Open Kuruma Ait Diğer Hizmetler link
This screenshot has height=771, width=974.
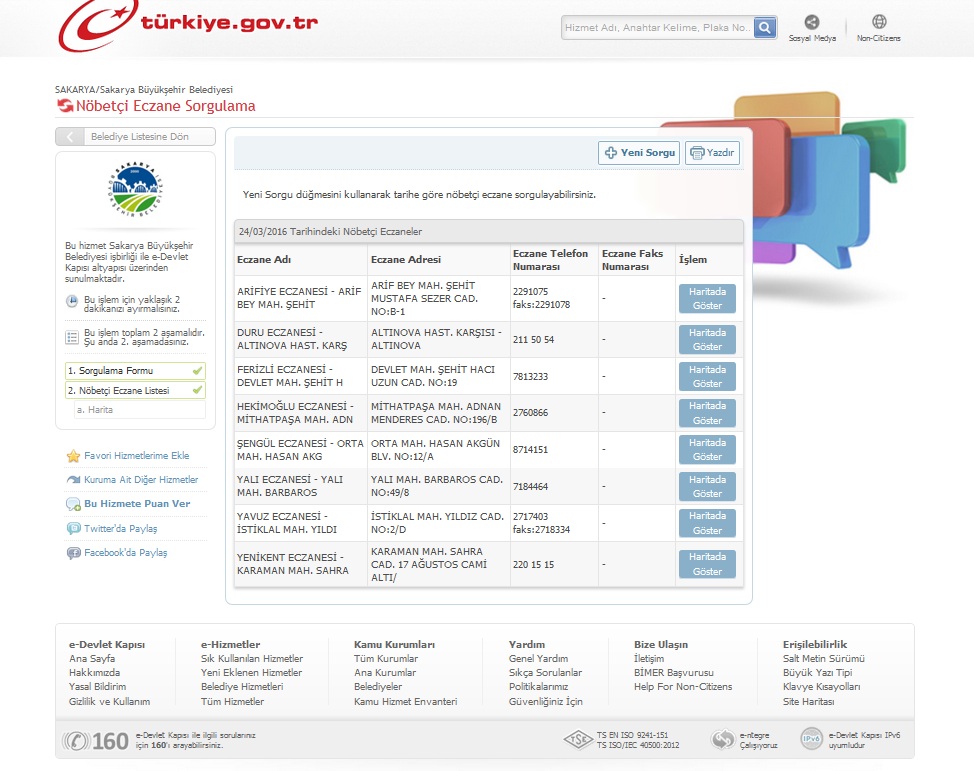[141, 480]
